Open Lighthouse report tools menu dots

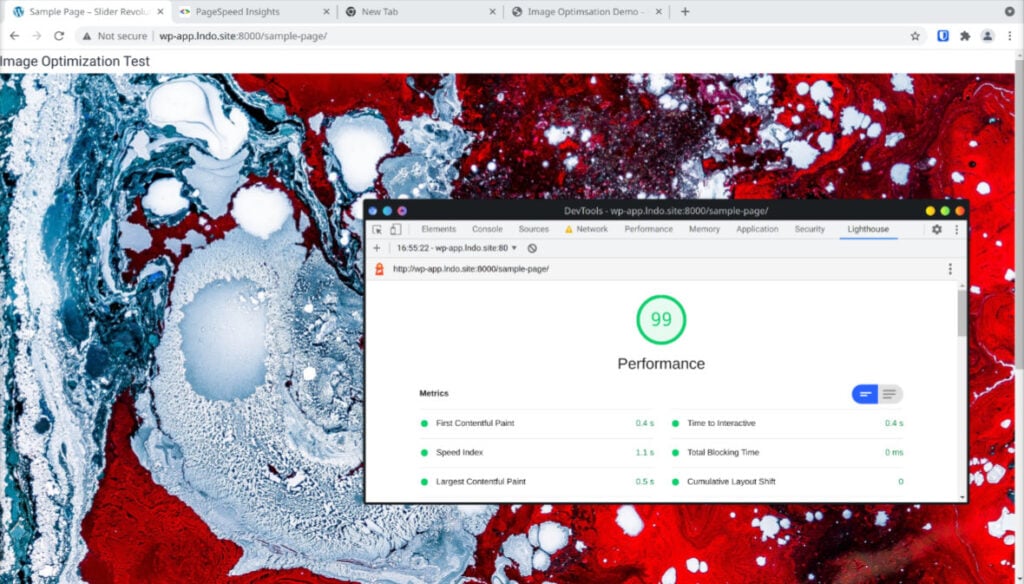click(950, 269)
